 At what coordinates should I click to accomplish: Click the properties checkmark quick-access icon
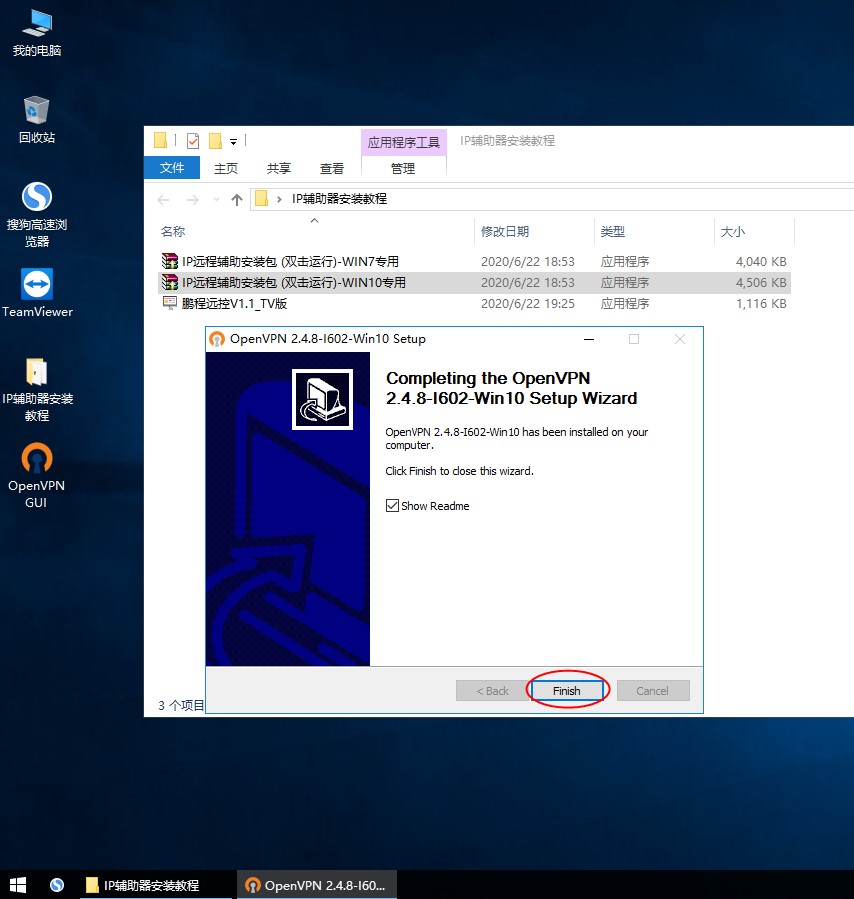193,140
